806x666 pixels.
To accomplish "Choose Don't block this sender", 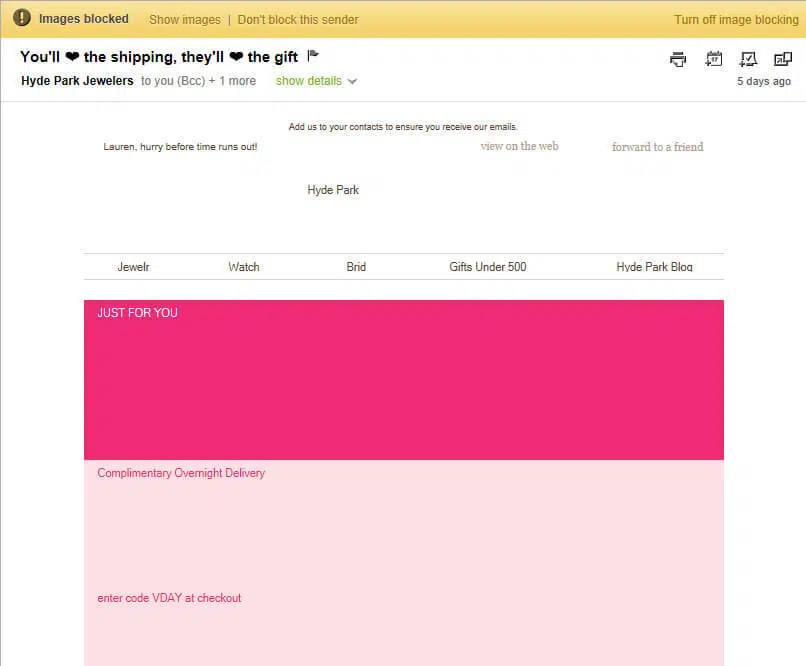I will pos(297,19).
